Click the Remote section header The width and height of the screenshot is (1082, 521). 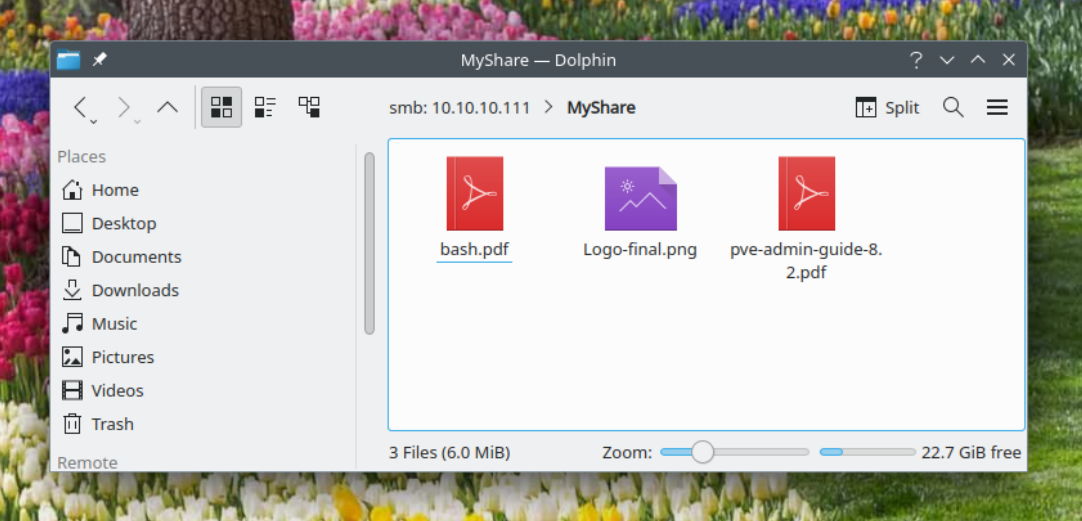tap(87, 462)
